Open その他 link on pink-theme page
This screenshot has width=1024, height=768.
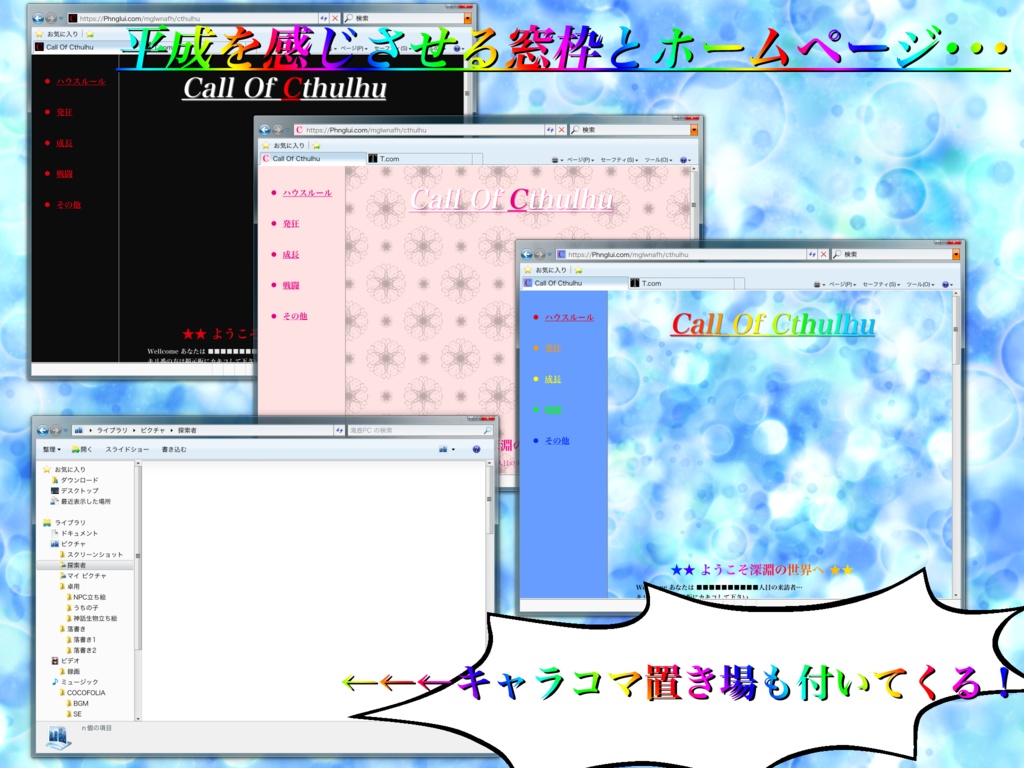[x=295, y=316]
